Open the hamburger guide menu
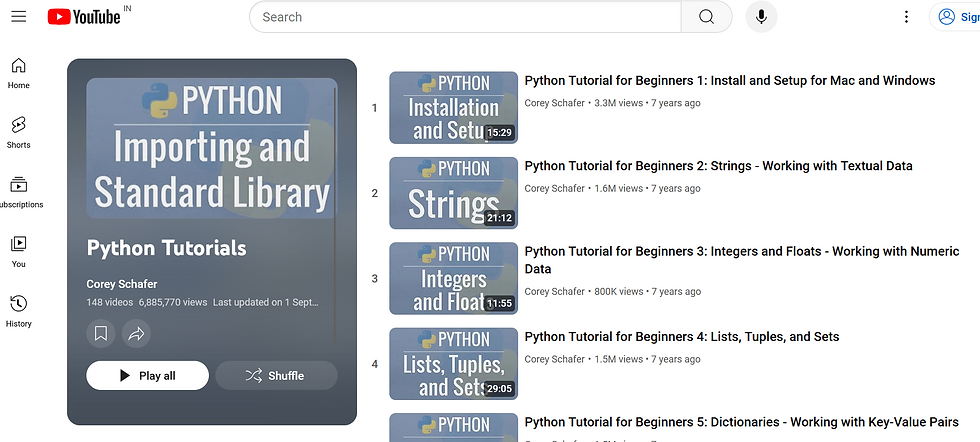 pos(19,16)
